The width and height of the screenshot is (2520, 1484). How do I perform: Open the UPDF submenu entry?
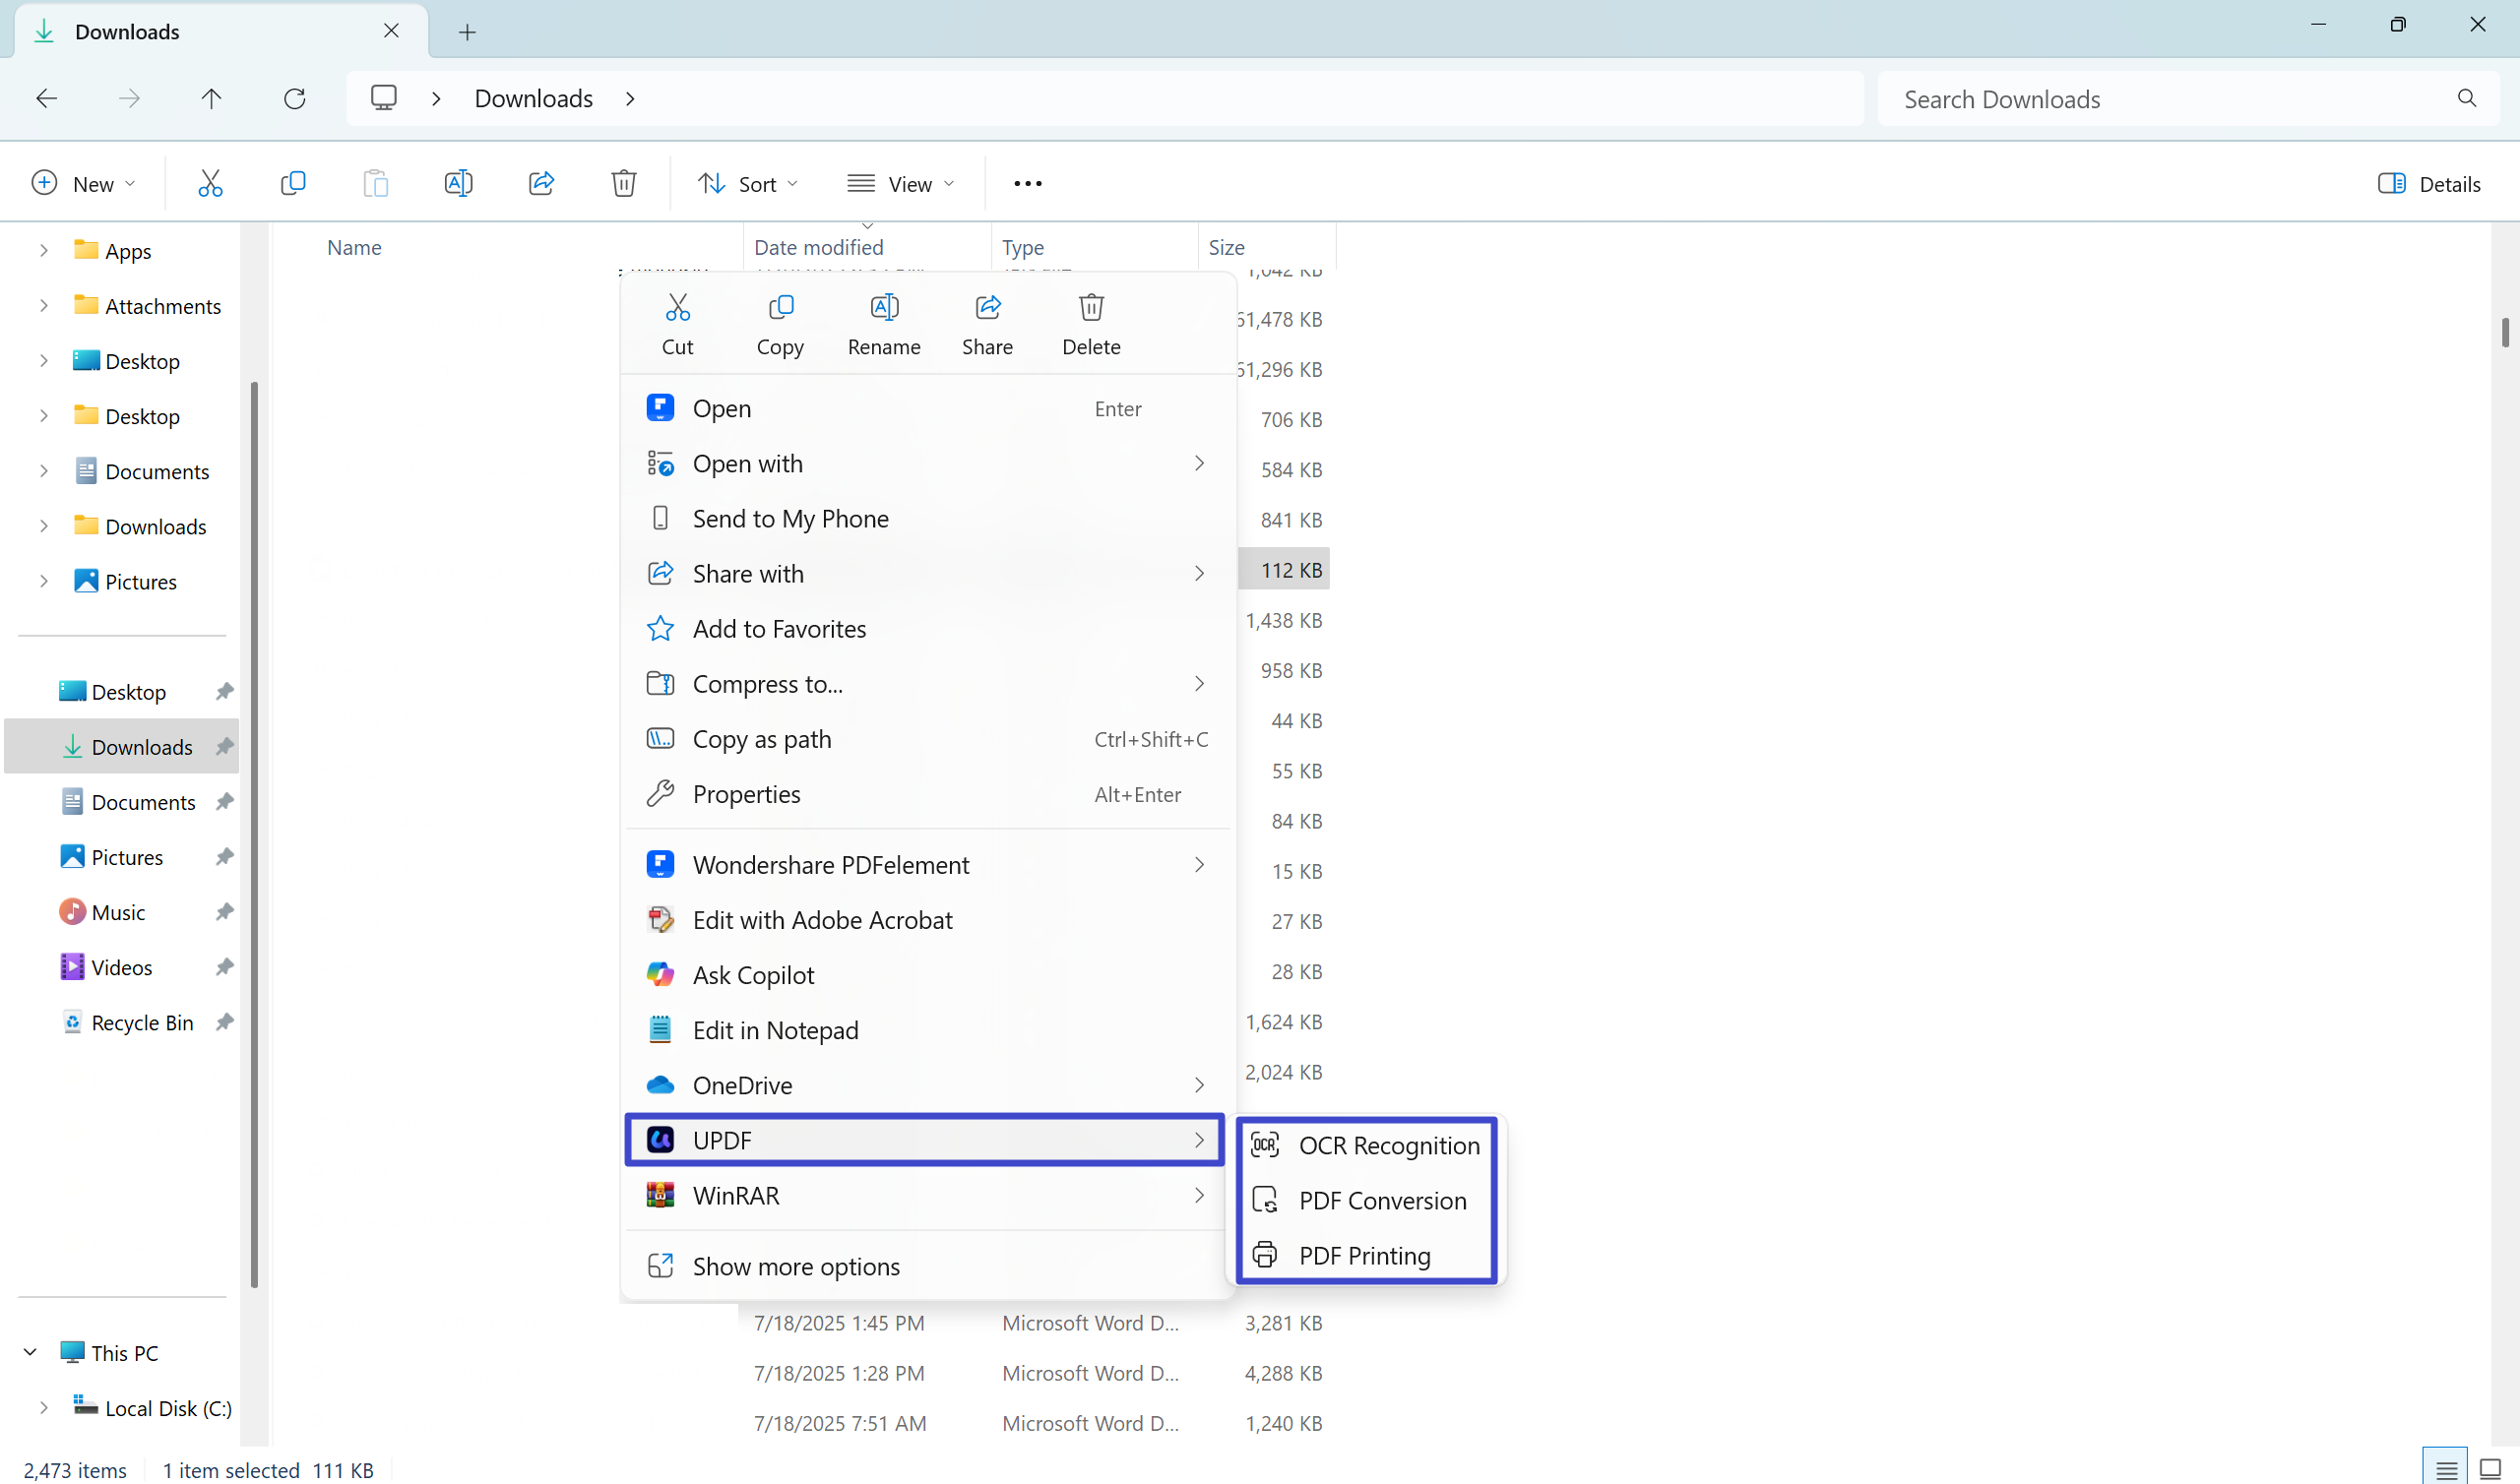click(x=925, y=1139)
